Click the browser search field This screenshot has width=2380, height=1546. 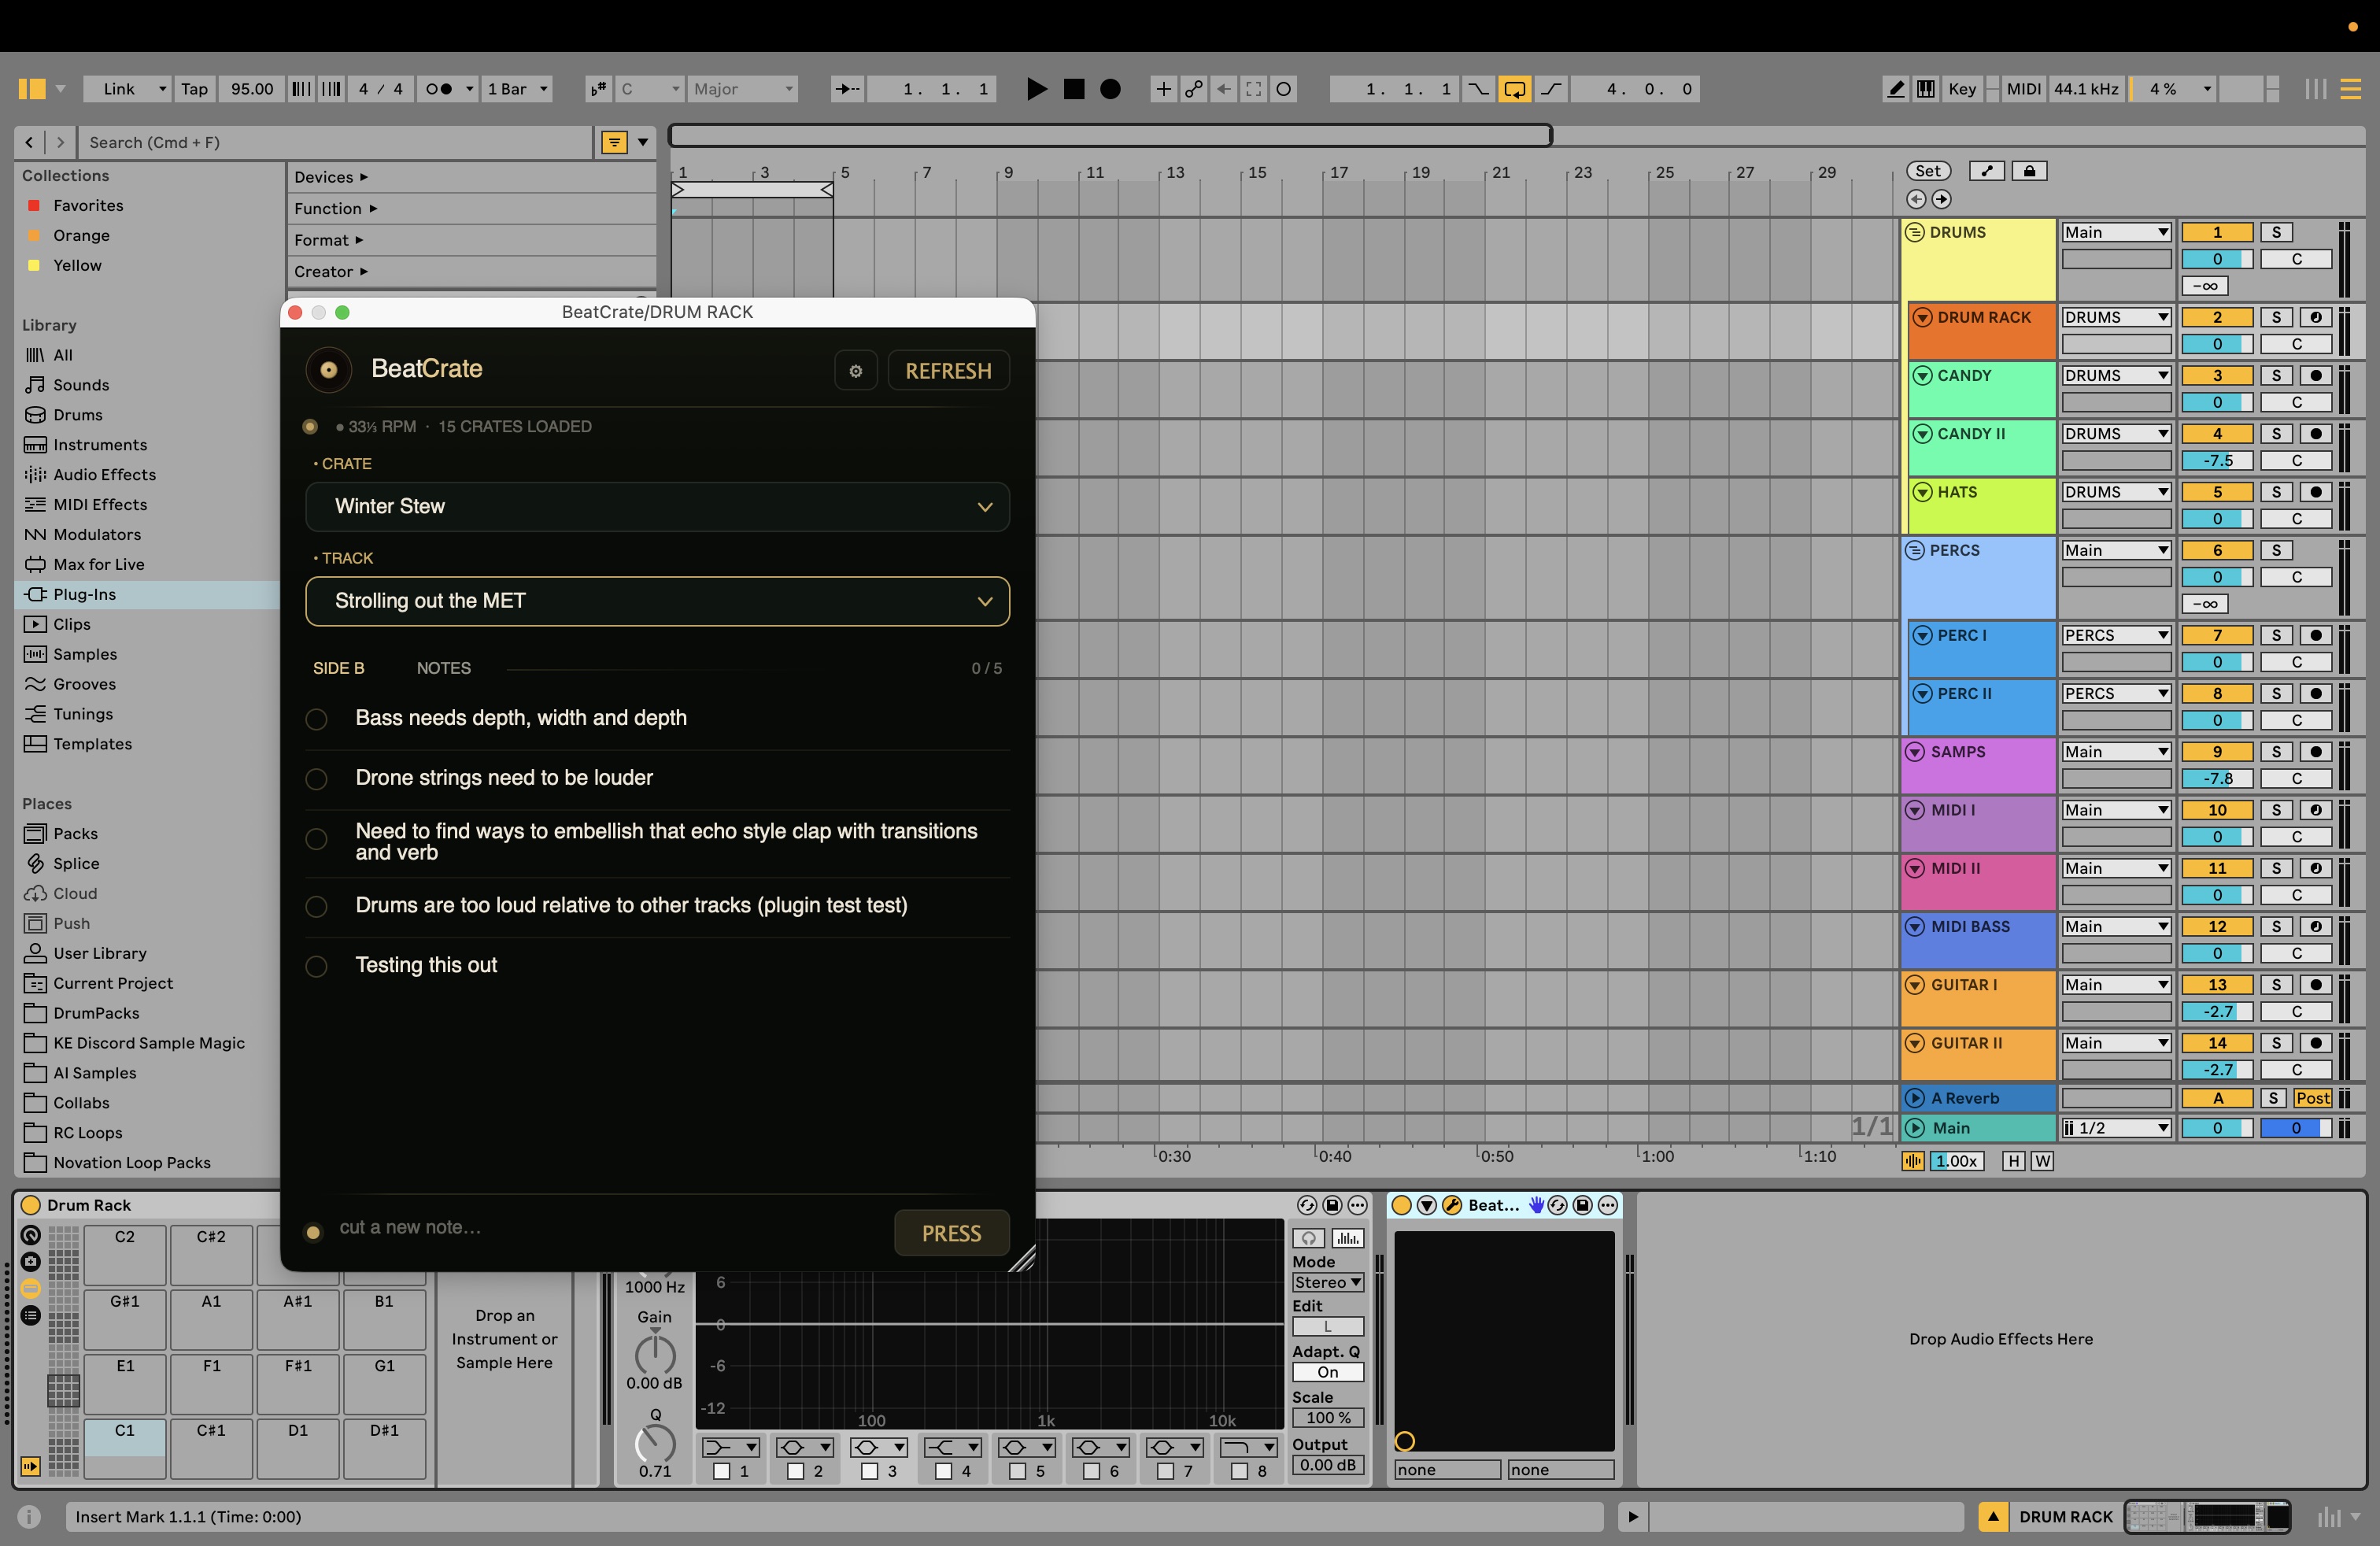pos(337,142)
